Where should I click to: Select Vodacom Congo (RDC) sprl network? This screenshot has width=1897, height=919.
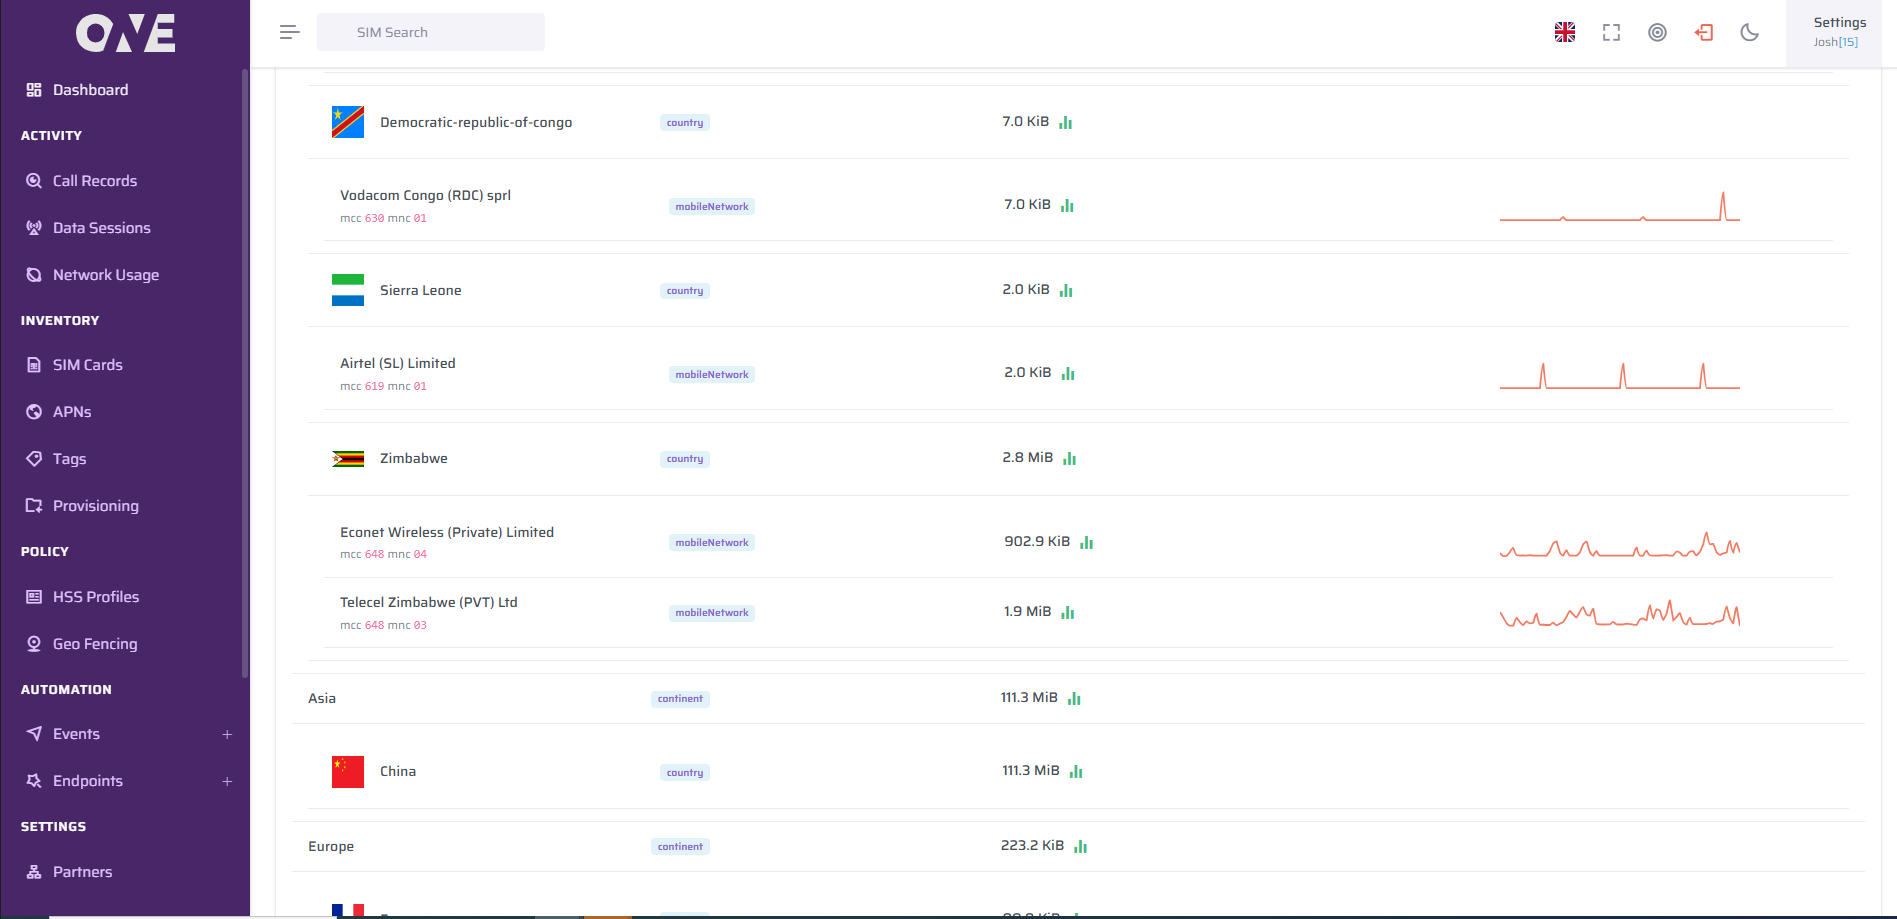pyautogui.click(x=425, y=195)
